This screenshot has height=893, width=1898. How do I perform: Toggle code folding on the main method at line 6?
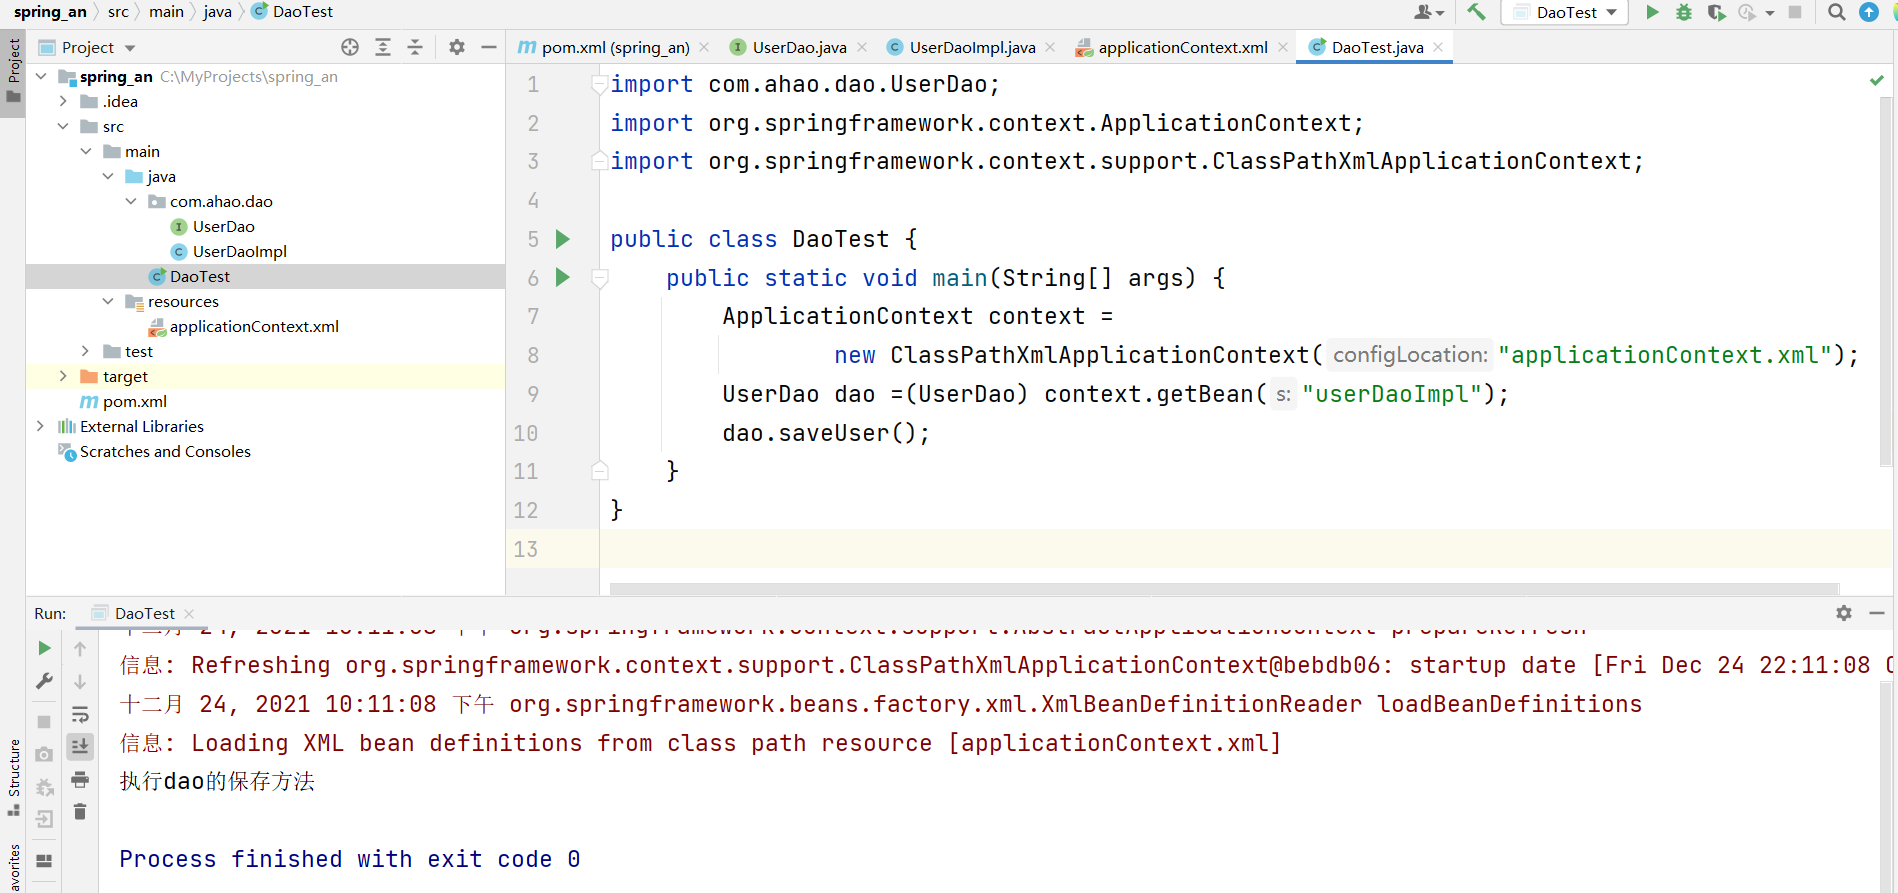[600, 278]
